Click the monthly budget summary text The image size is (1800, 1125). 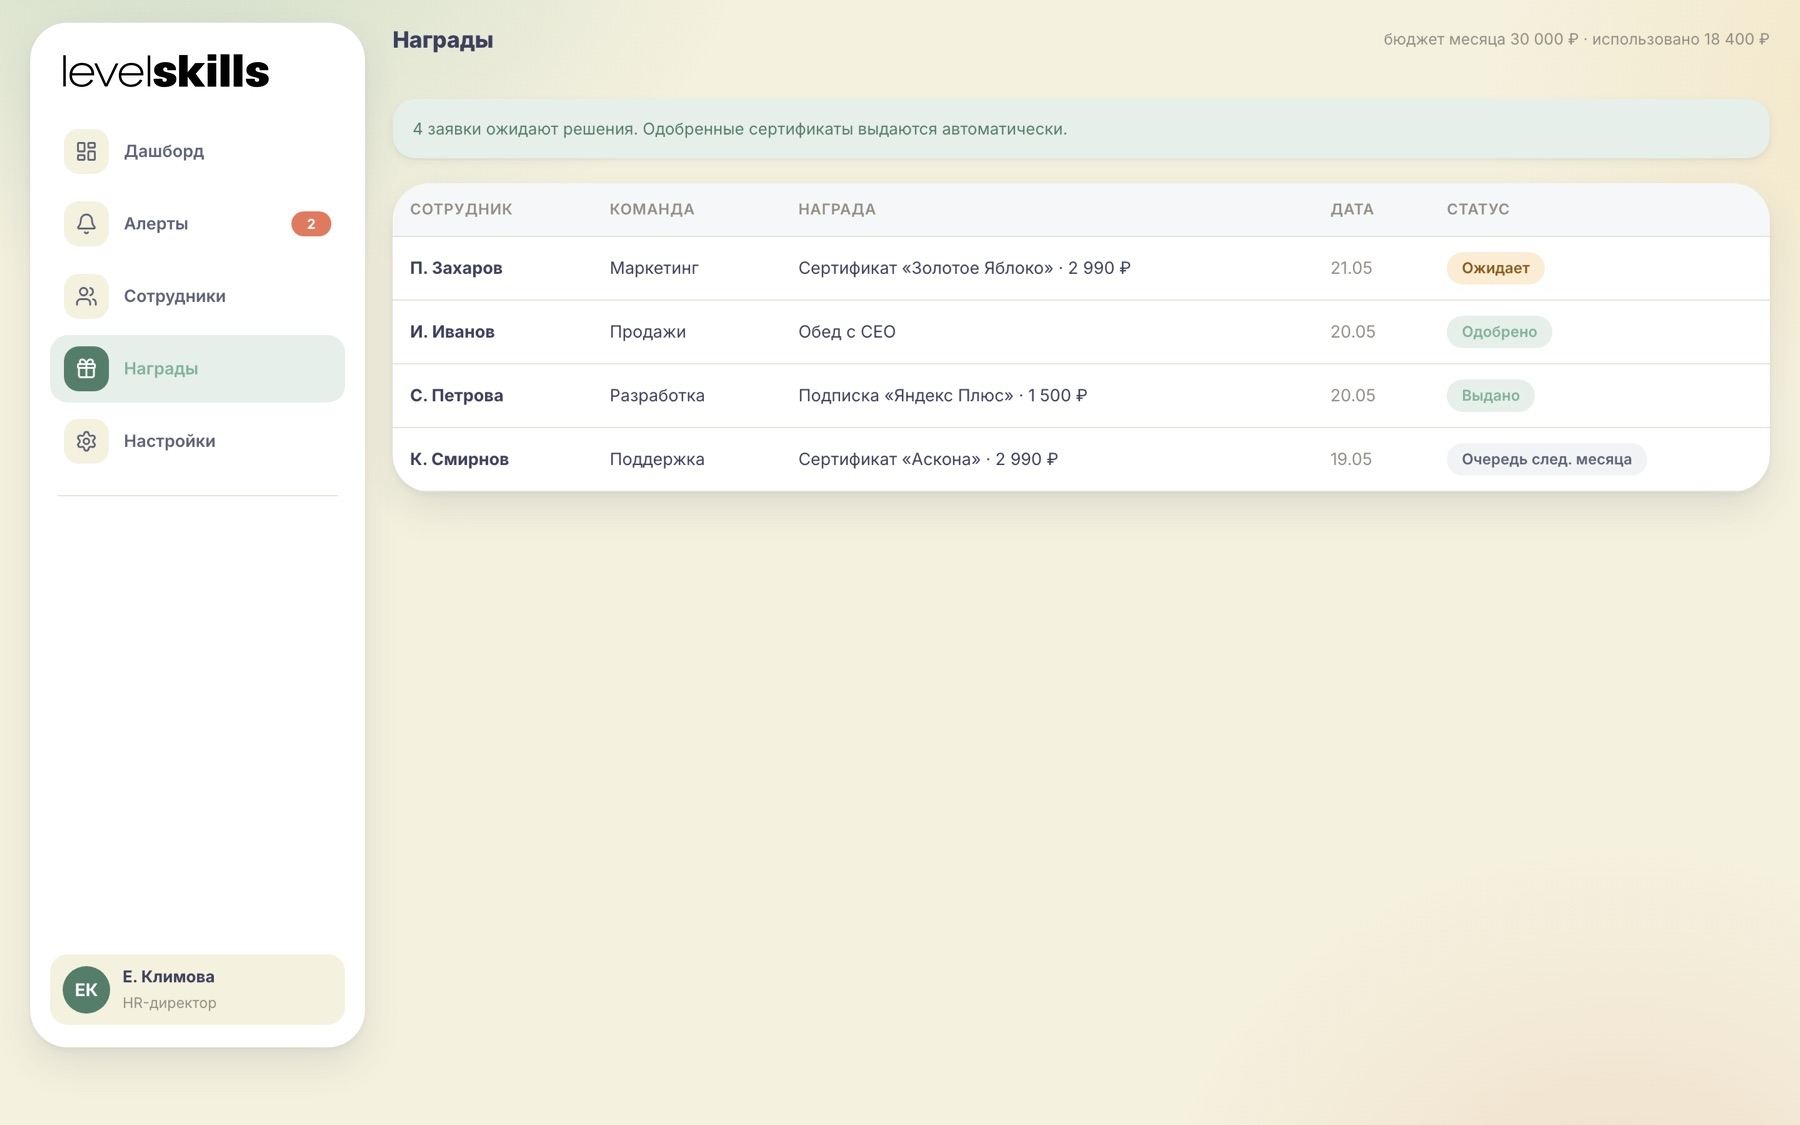tap(1576, 39)
